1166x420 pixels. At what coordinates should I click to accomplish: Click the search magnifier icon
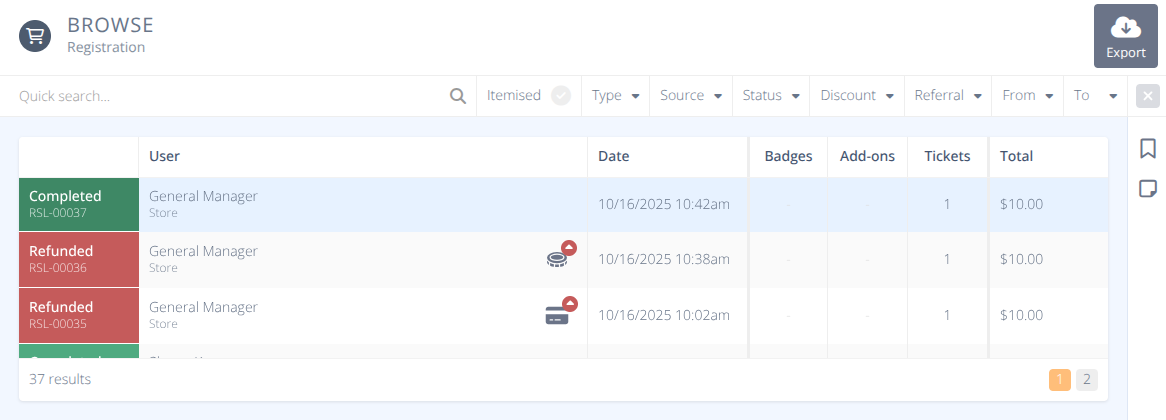(458, 96)
